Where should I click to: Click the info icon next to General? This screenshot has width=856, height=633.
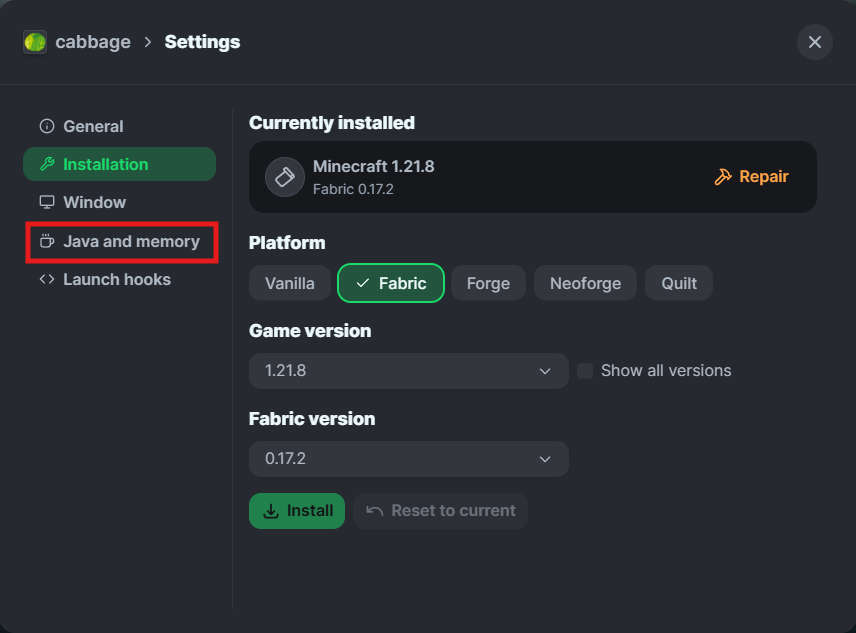(x=46, y=126)
